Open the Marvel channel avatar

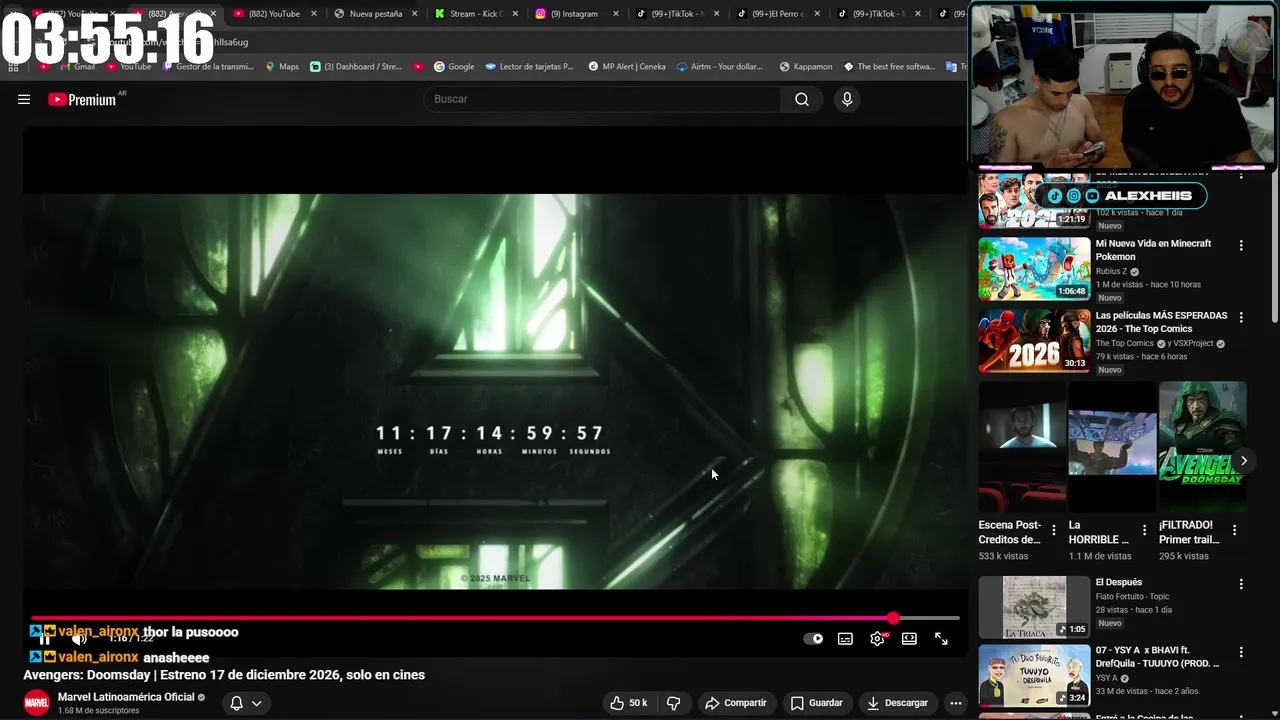[37, 703]
